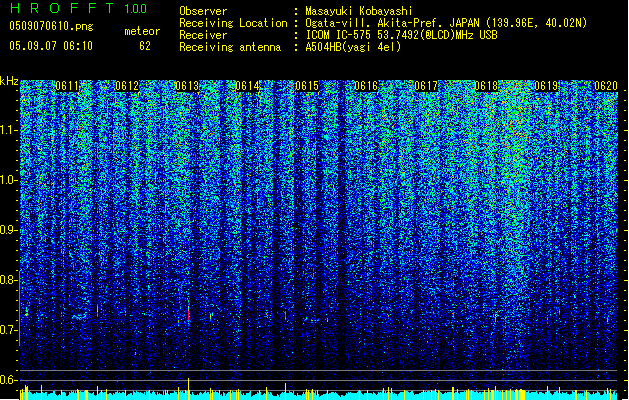Image resolution: width=629 pixels, height=400 pixels.
Task: Select the 0618 time marker
Action: pos(486,86)
